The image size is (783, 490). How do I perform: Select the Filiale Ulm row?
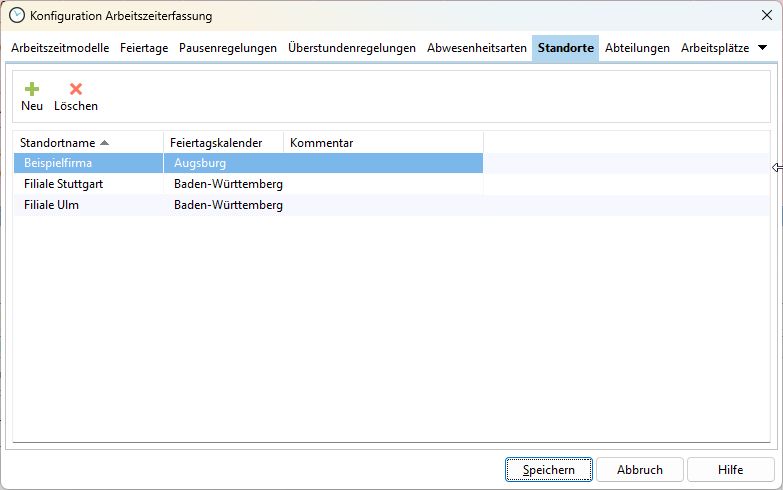click(52, 205)
